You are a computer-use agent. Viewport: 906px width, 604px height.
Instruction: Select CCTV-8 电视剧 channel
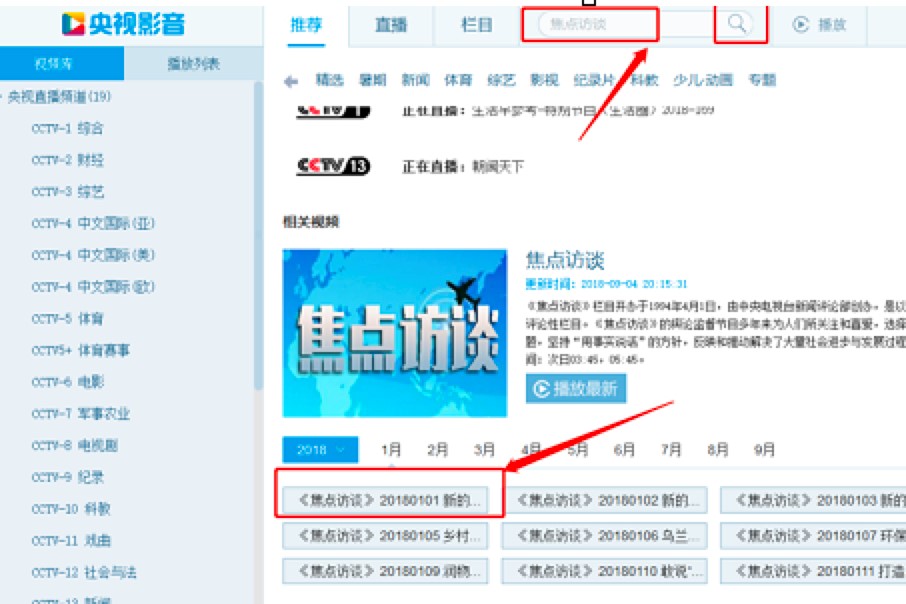[74, 446]
